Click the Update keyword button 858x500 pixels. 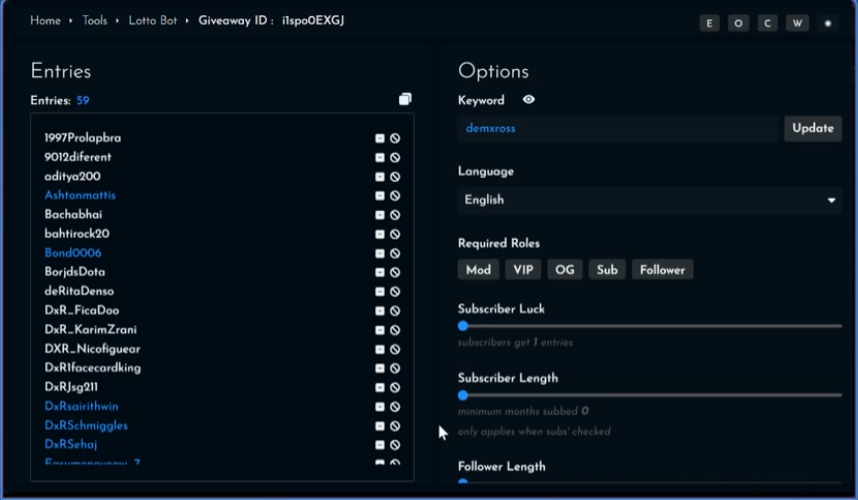[813, 128]
